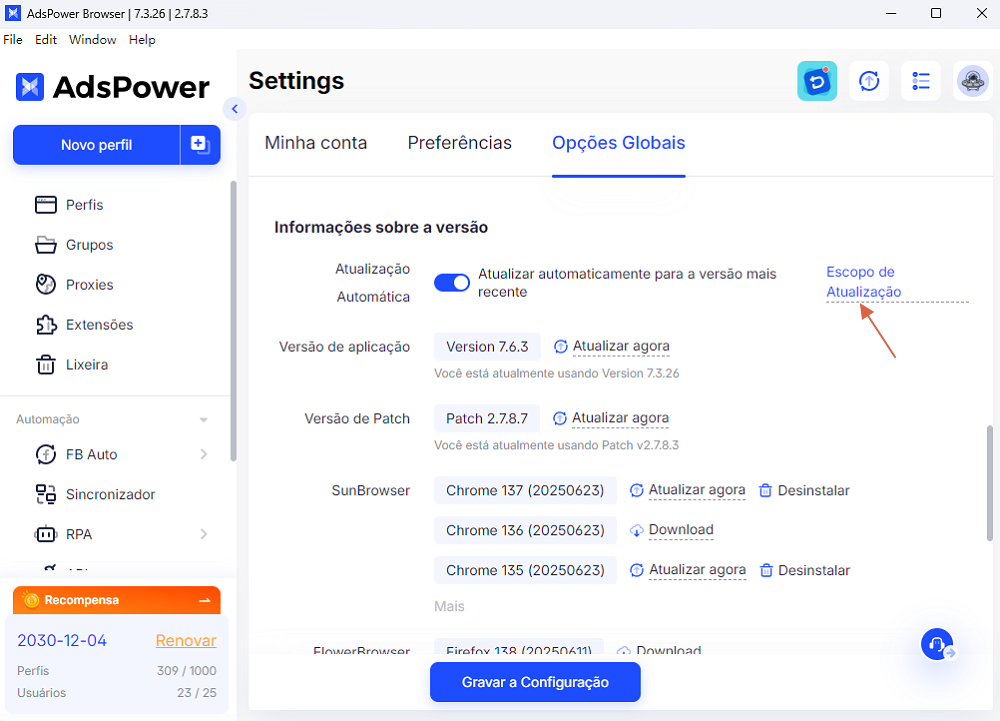Open the support headset floating button
The image size is (1000, 721).
click(x=938, y=645)
